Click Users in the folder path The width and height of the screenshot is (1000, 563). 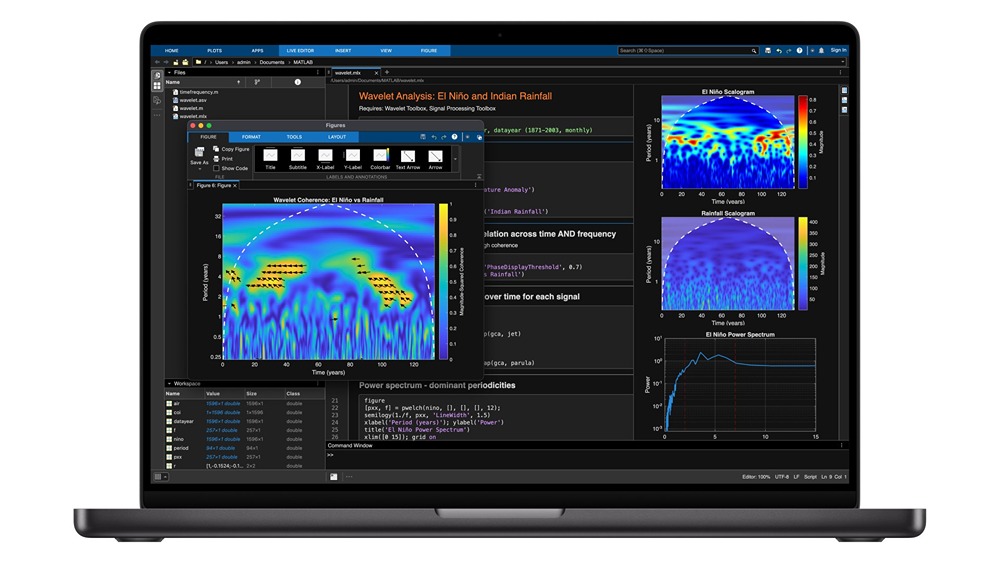coord(221,62)
